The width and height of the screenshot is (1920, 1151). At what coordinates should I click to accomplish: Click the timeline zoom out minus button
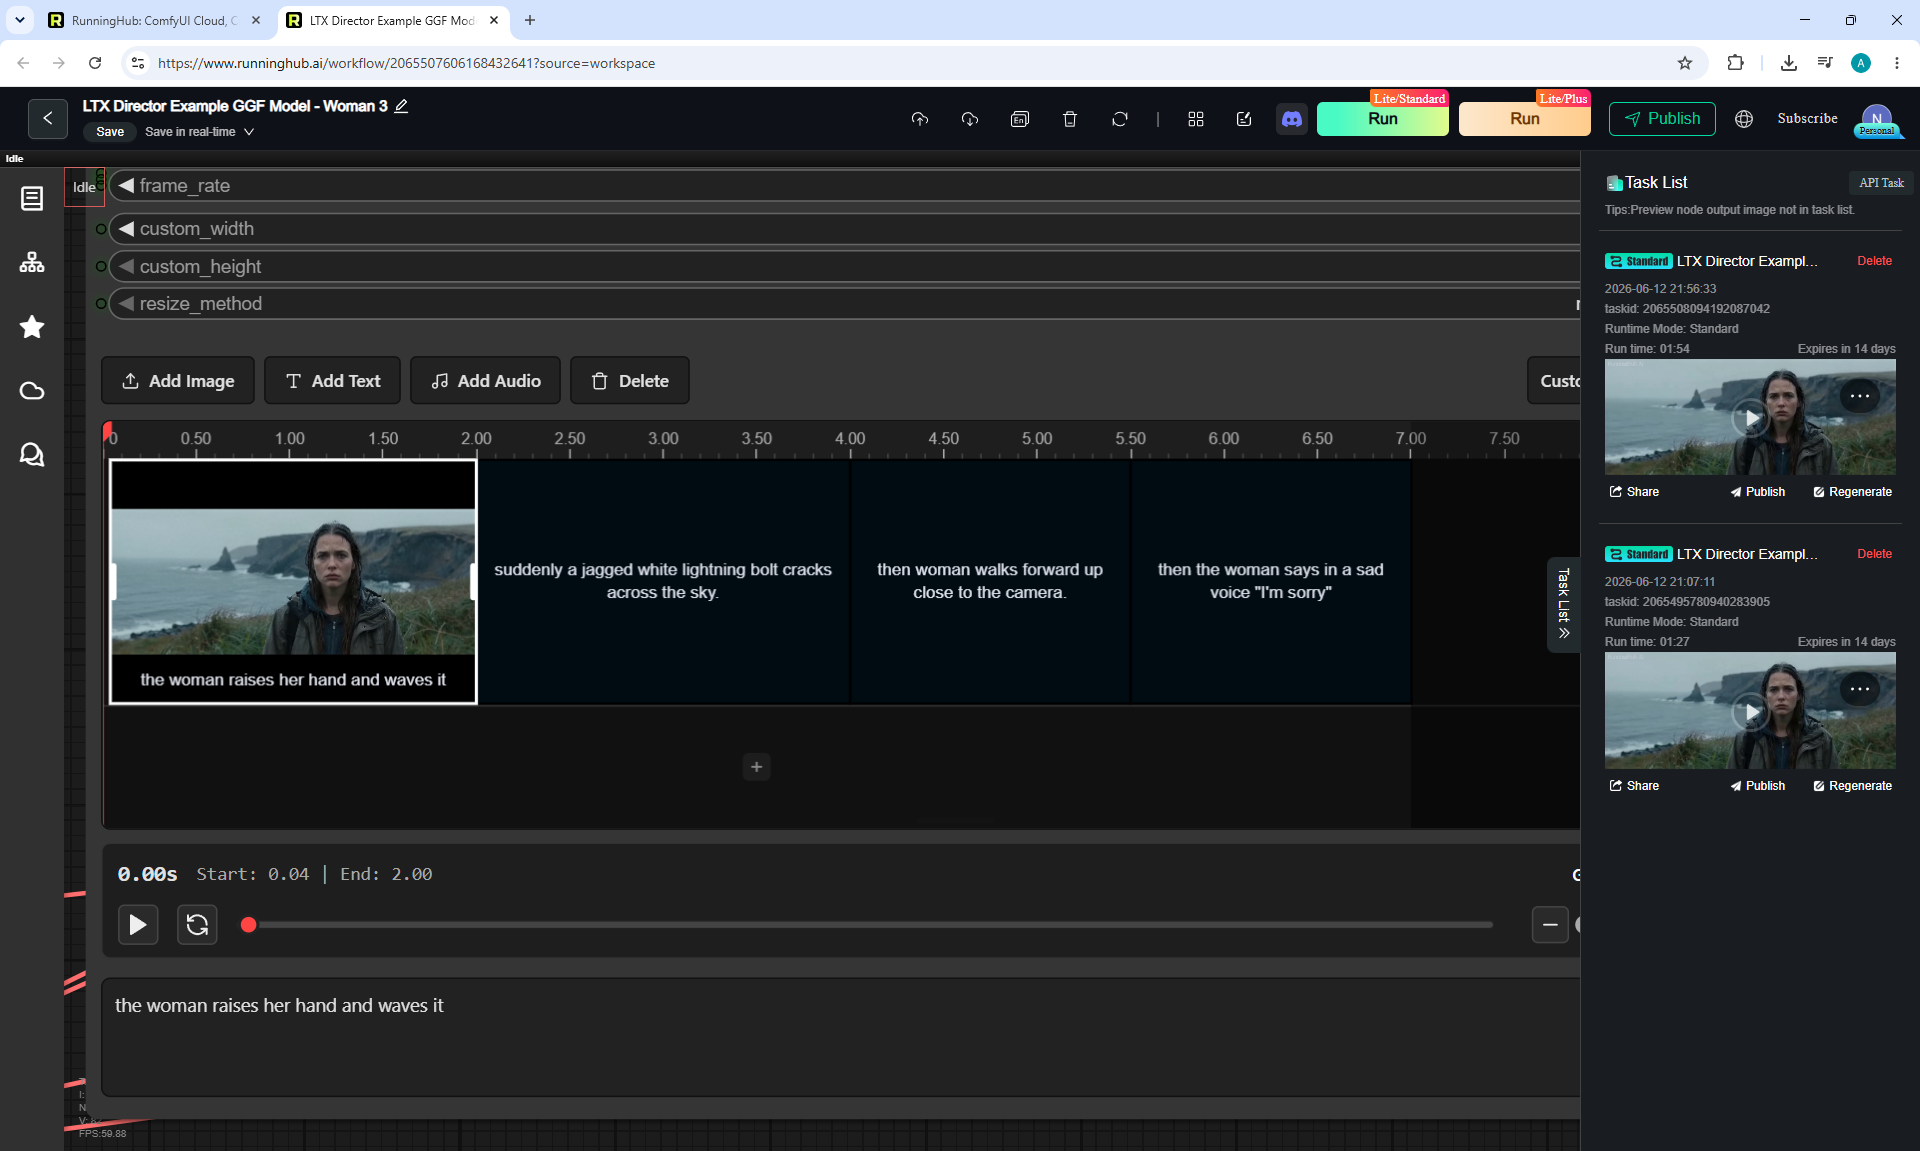click(1550, 925)
